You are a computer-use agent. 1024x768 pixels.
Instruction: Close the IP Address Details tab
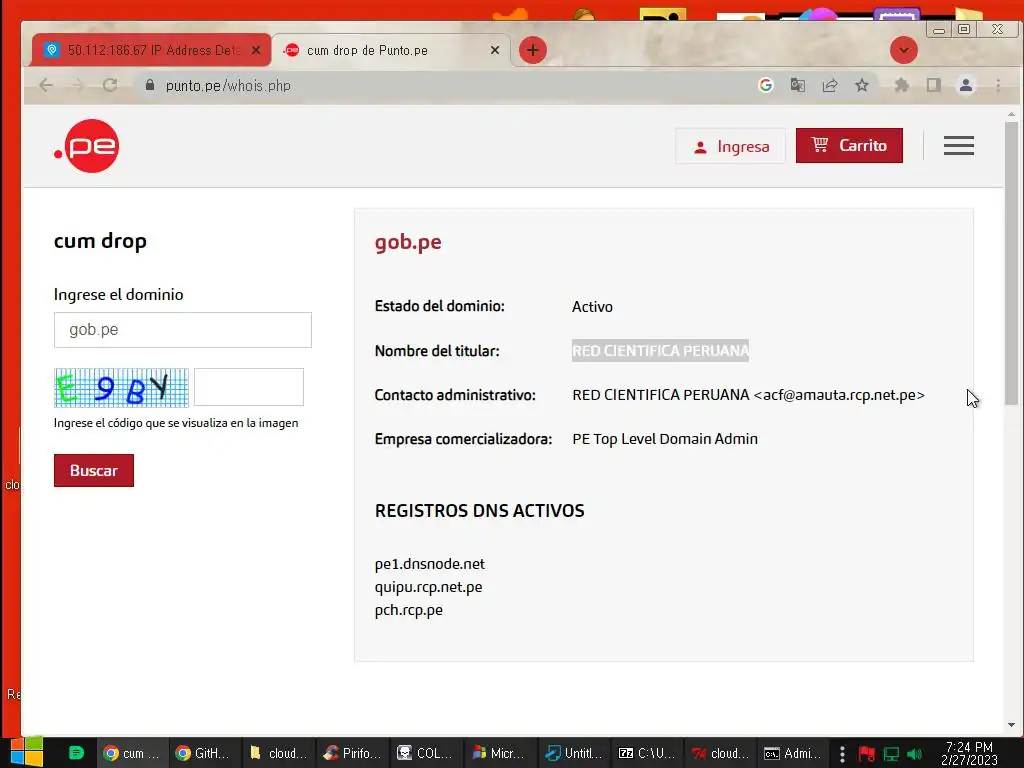tap(256, 50)
